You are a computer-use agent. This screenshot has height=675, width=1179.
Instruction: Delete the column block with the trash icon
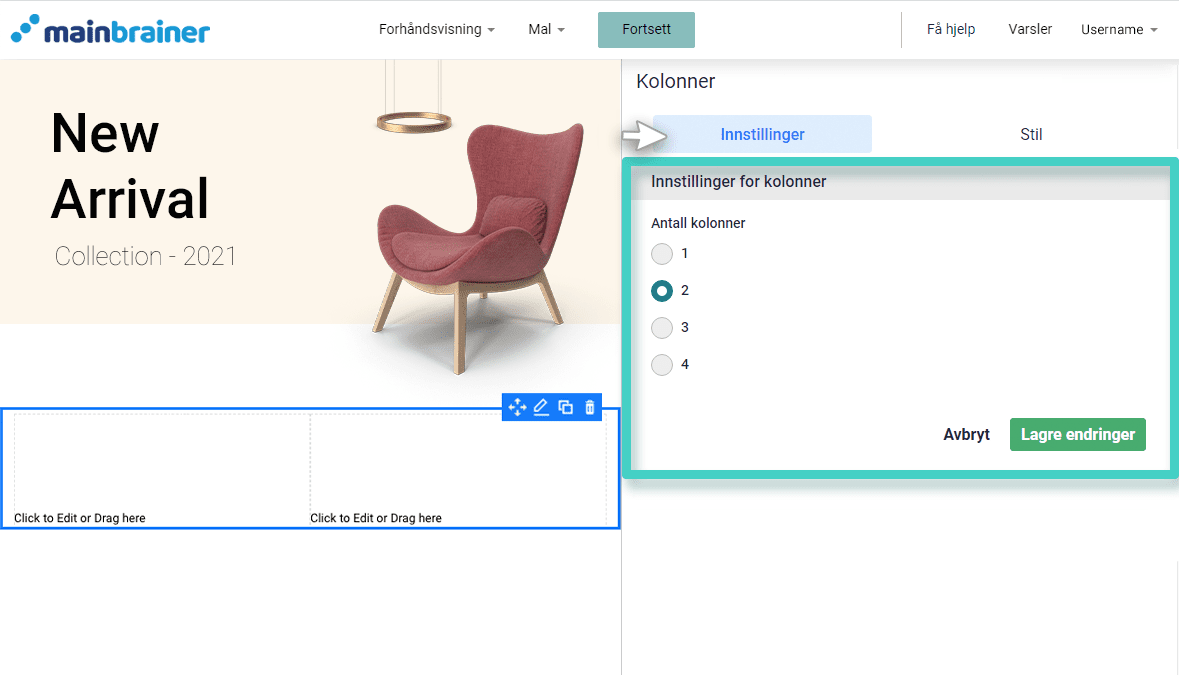click(589, 407)
